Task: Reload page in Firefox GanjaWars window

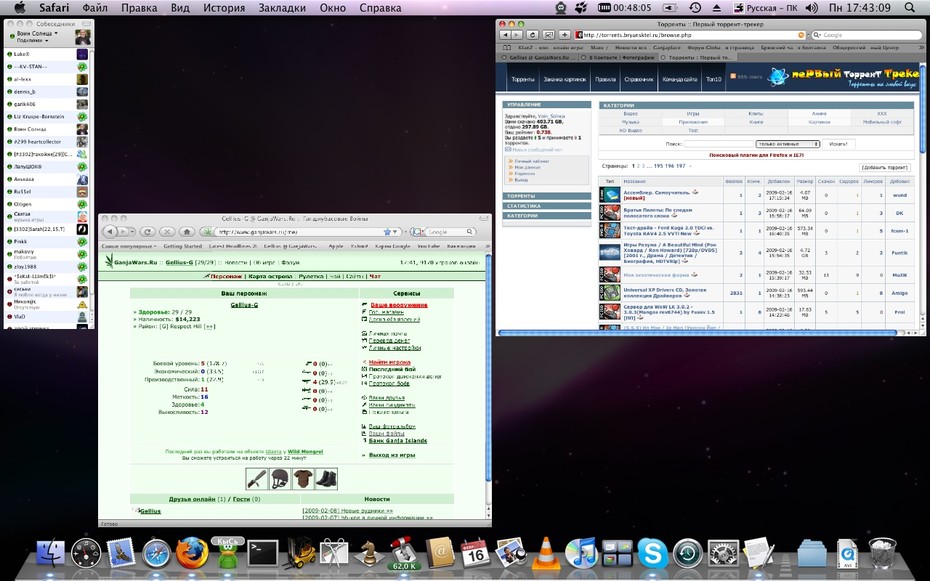Action: 148,232
